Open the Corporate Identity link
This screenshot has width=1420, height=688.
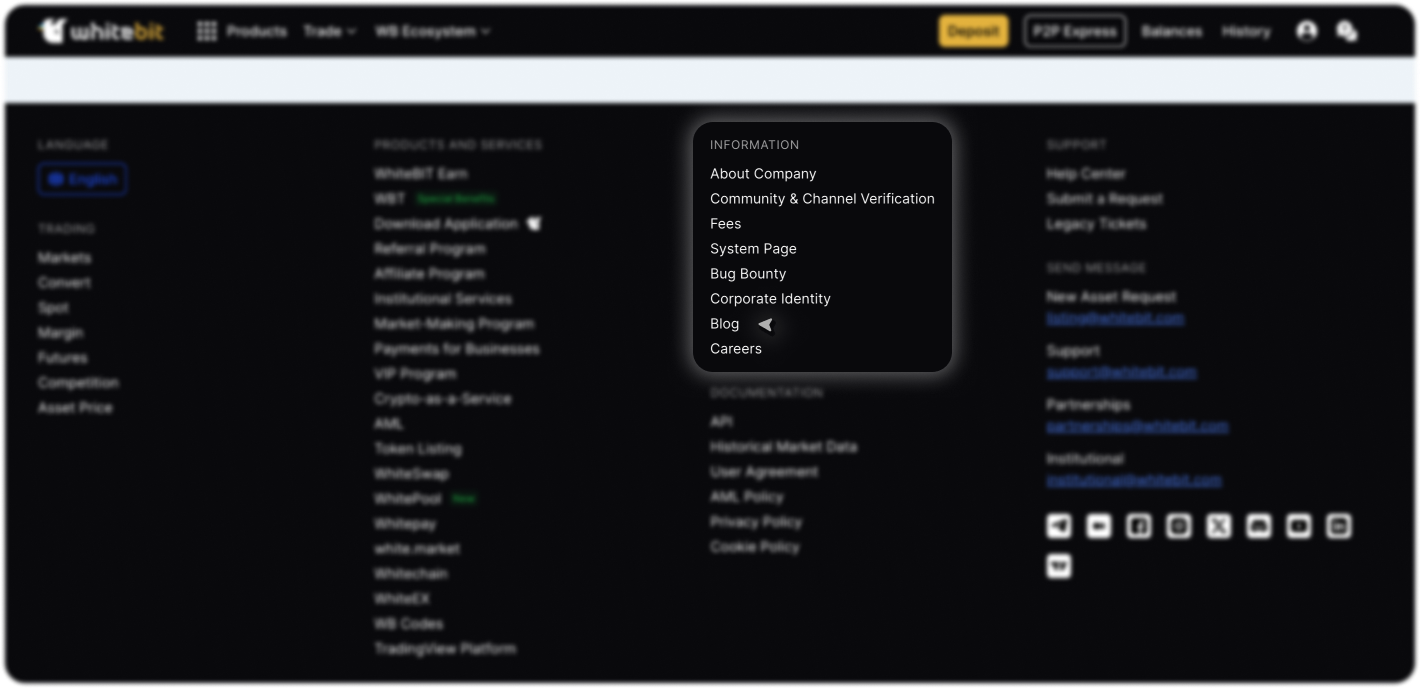tap(770, 299)
